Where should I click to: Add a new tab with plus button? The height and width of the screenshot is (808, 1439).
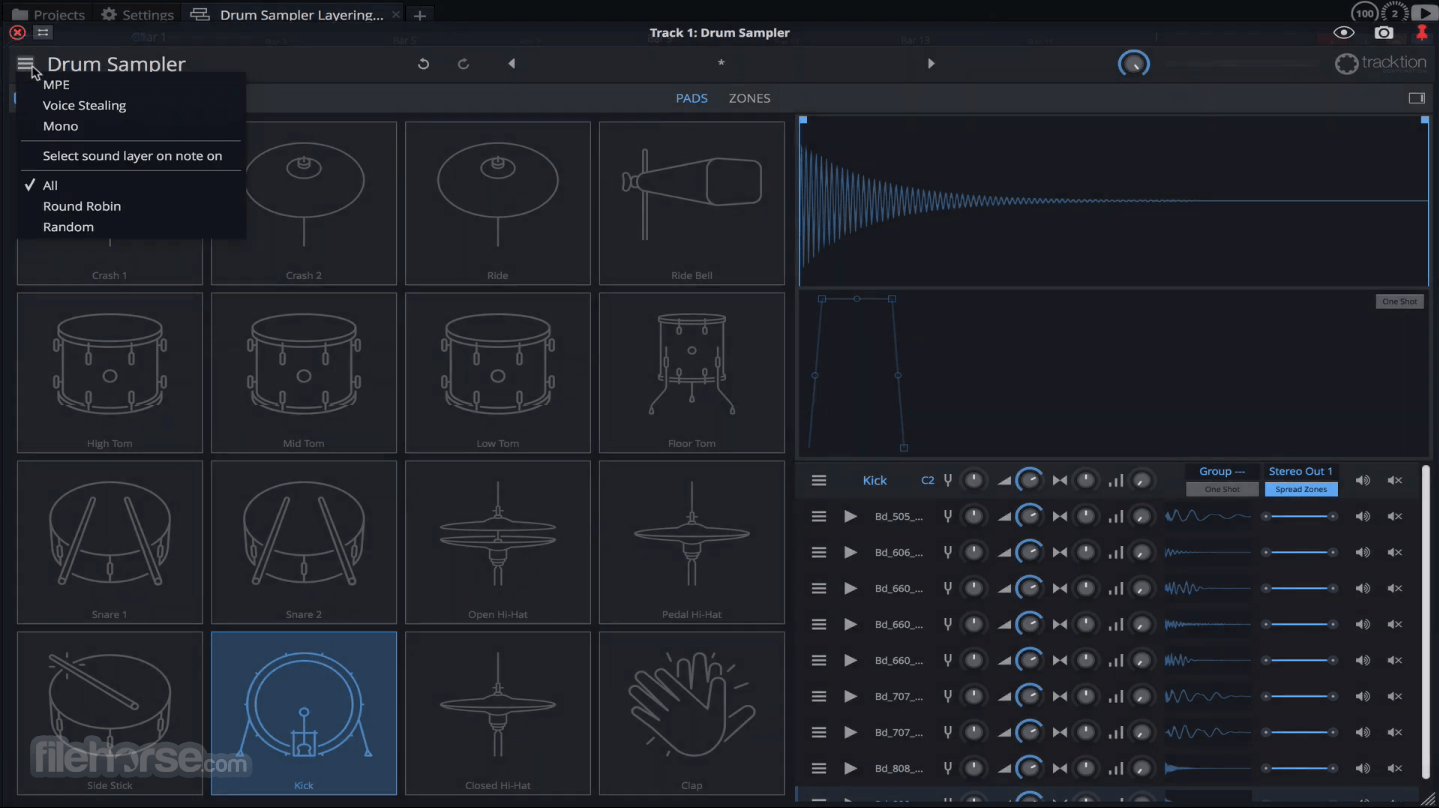click(420, 15)
